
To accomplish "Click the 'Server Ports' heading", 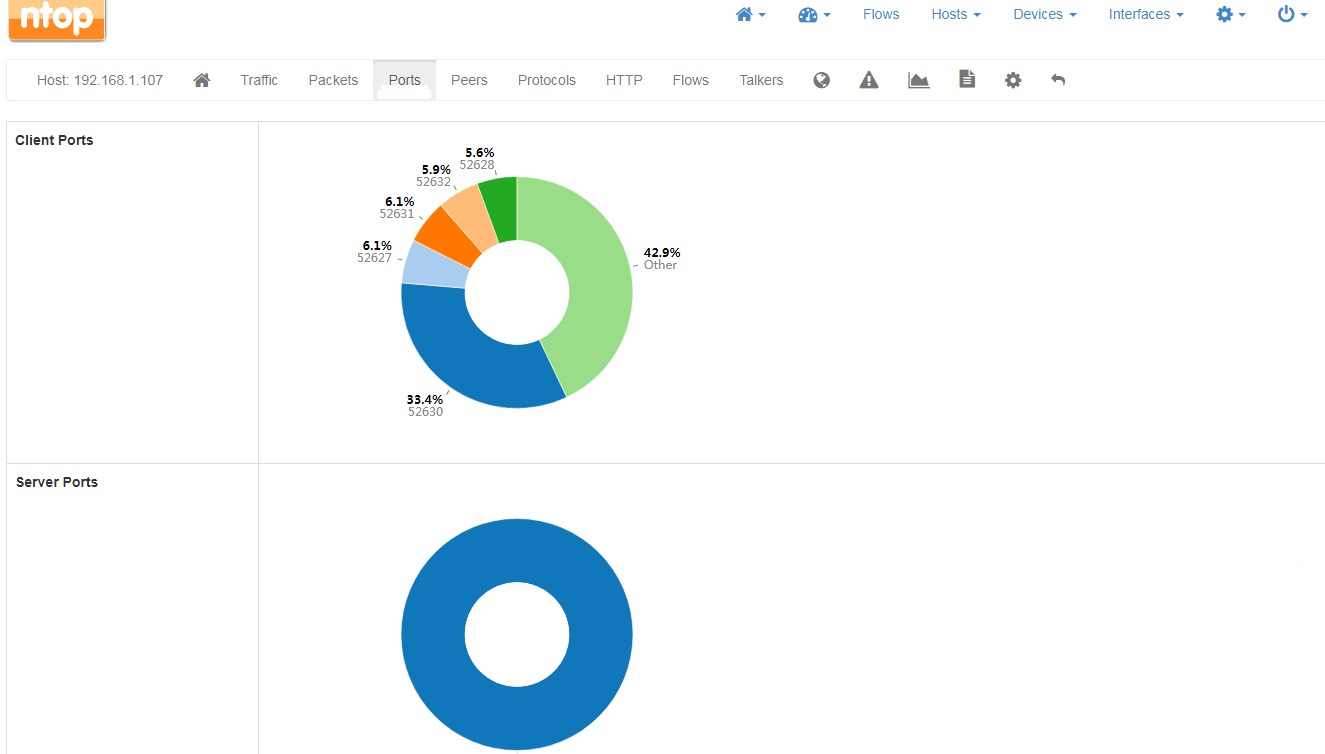I will click(57, 482).
